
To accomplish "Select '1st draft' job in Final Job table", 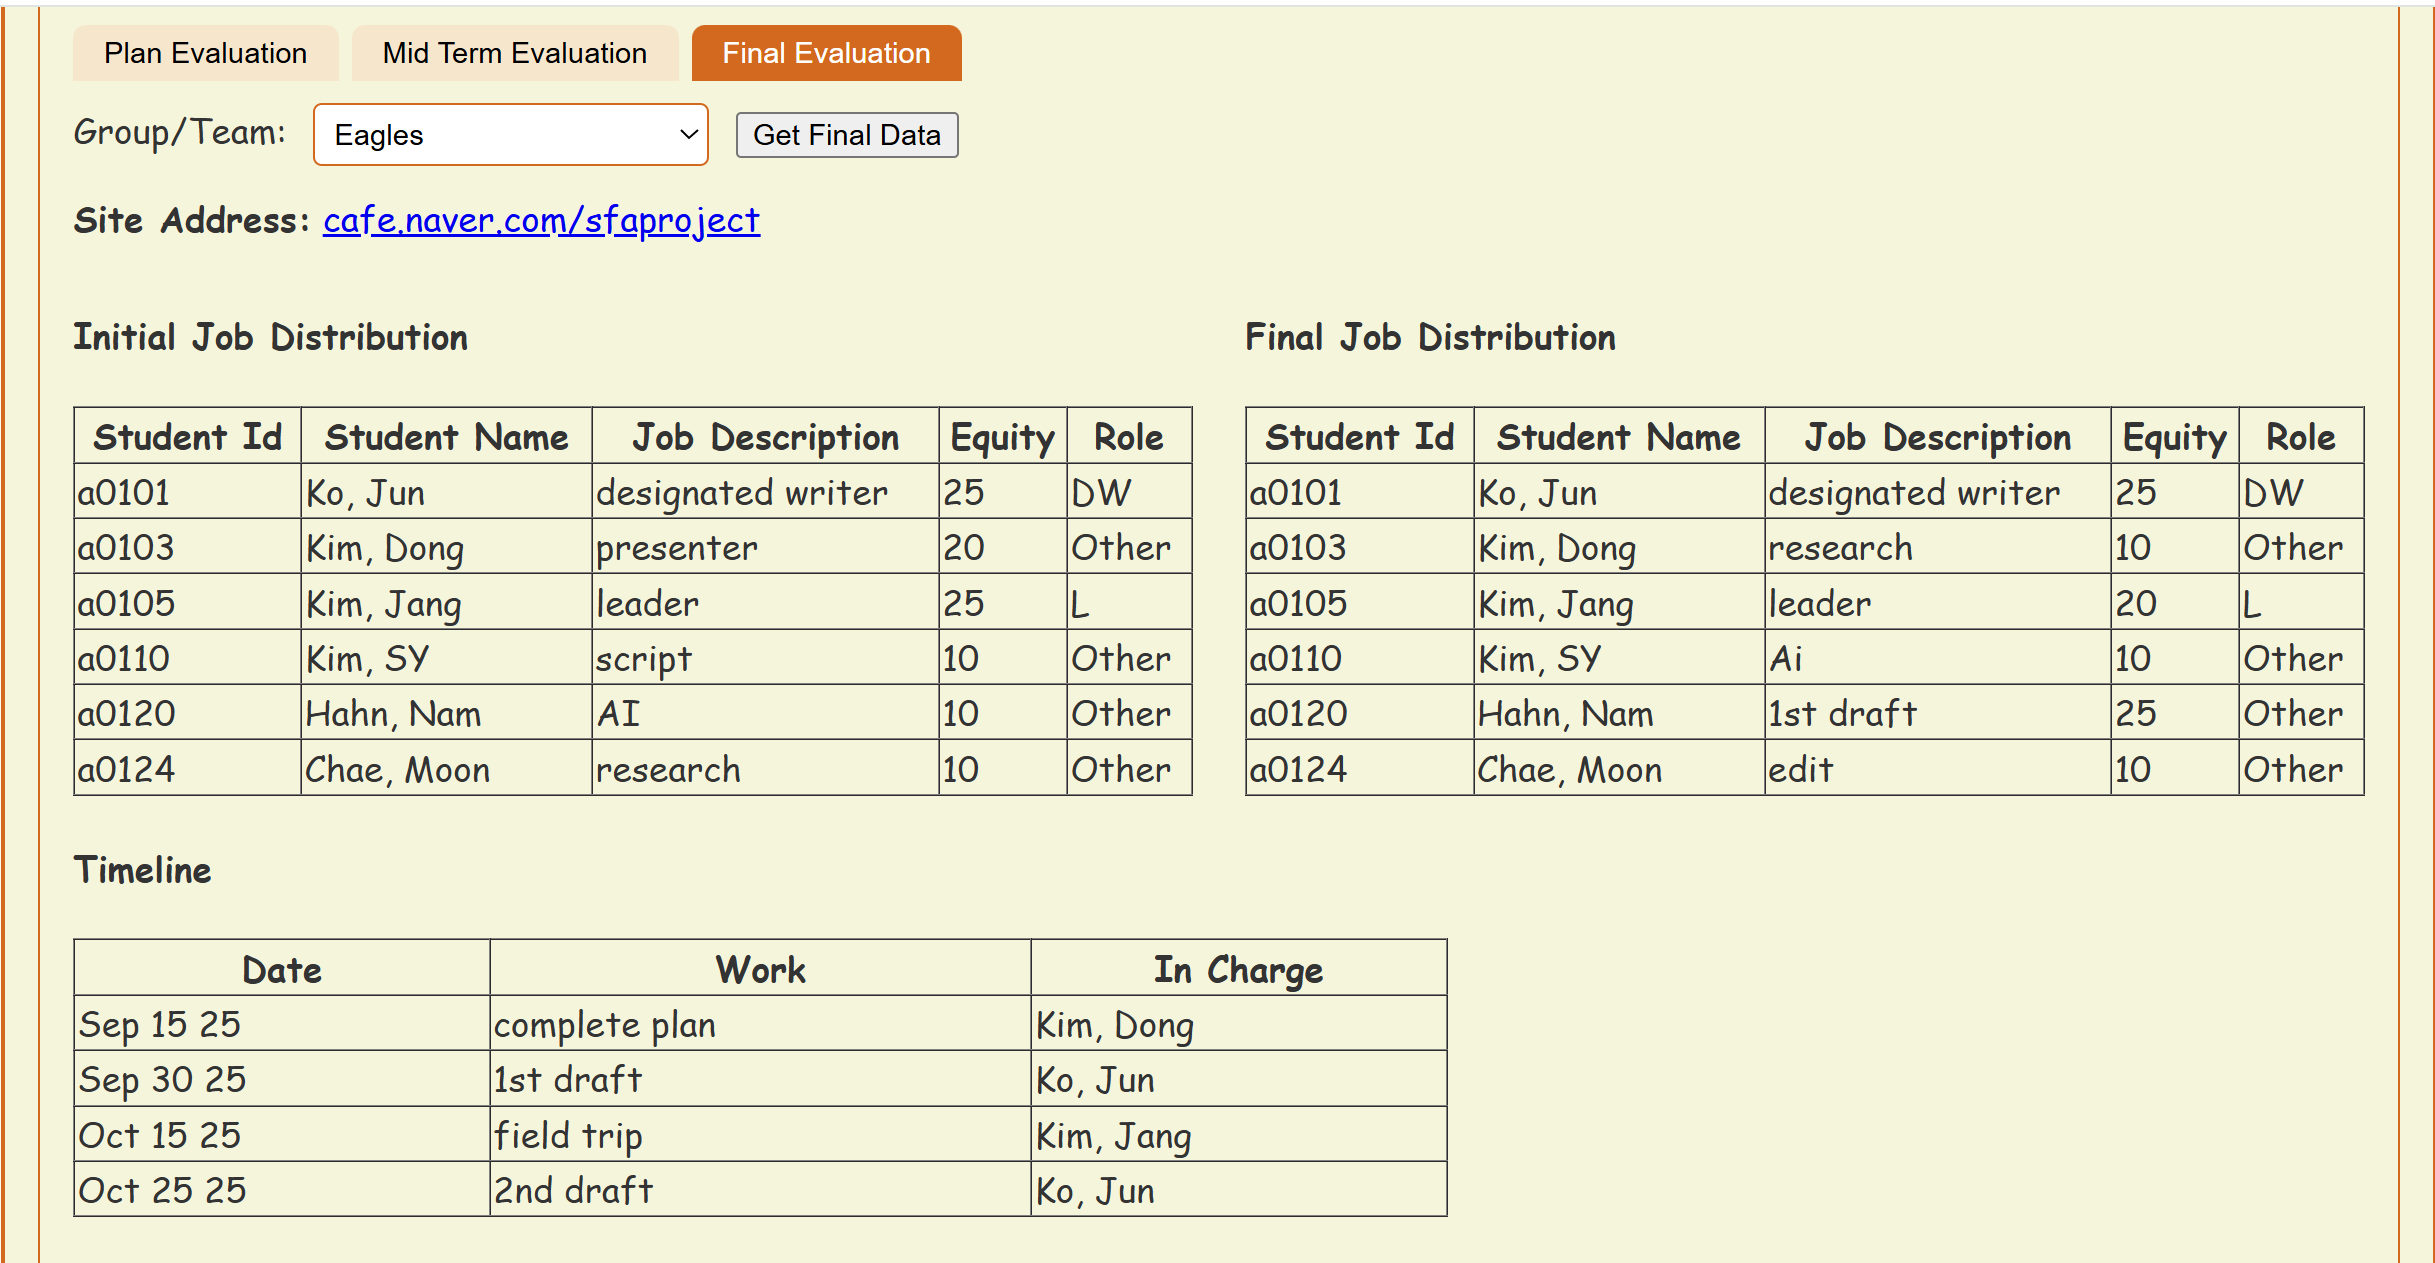I will (1842, 714).
